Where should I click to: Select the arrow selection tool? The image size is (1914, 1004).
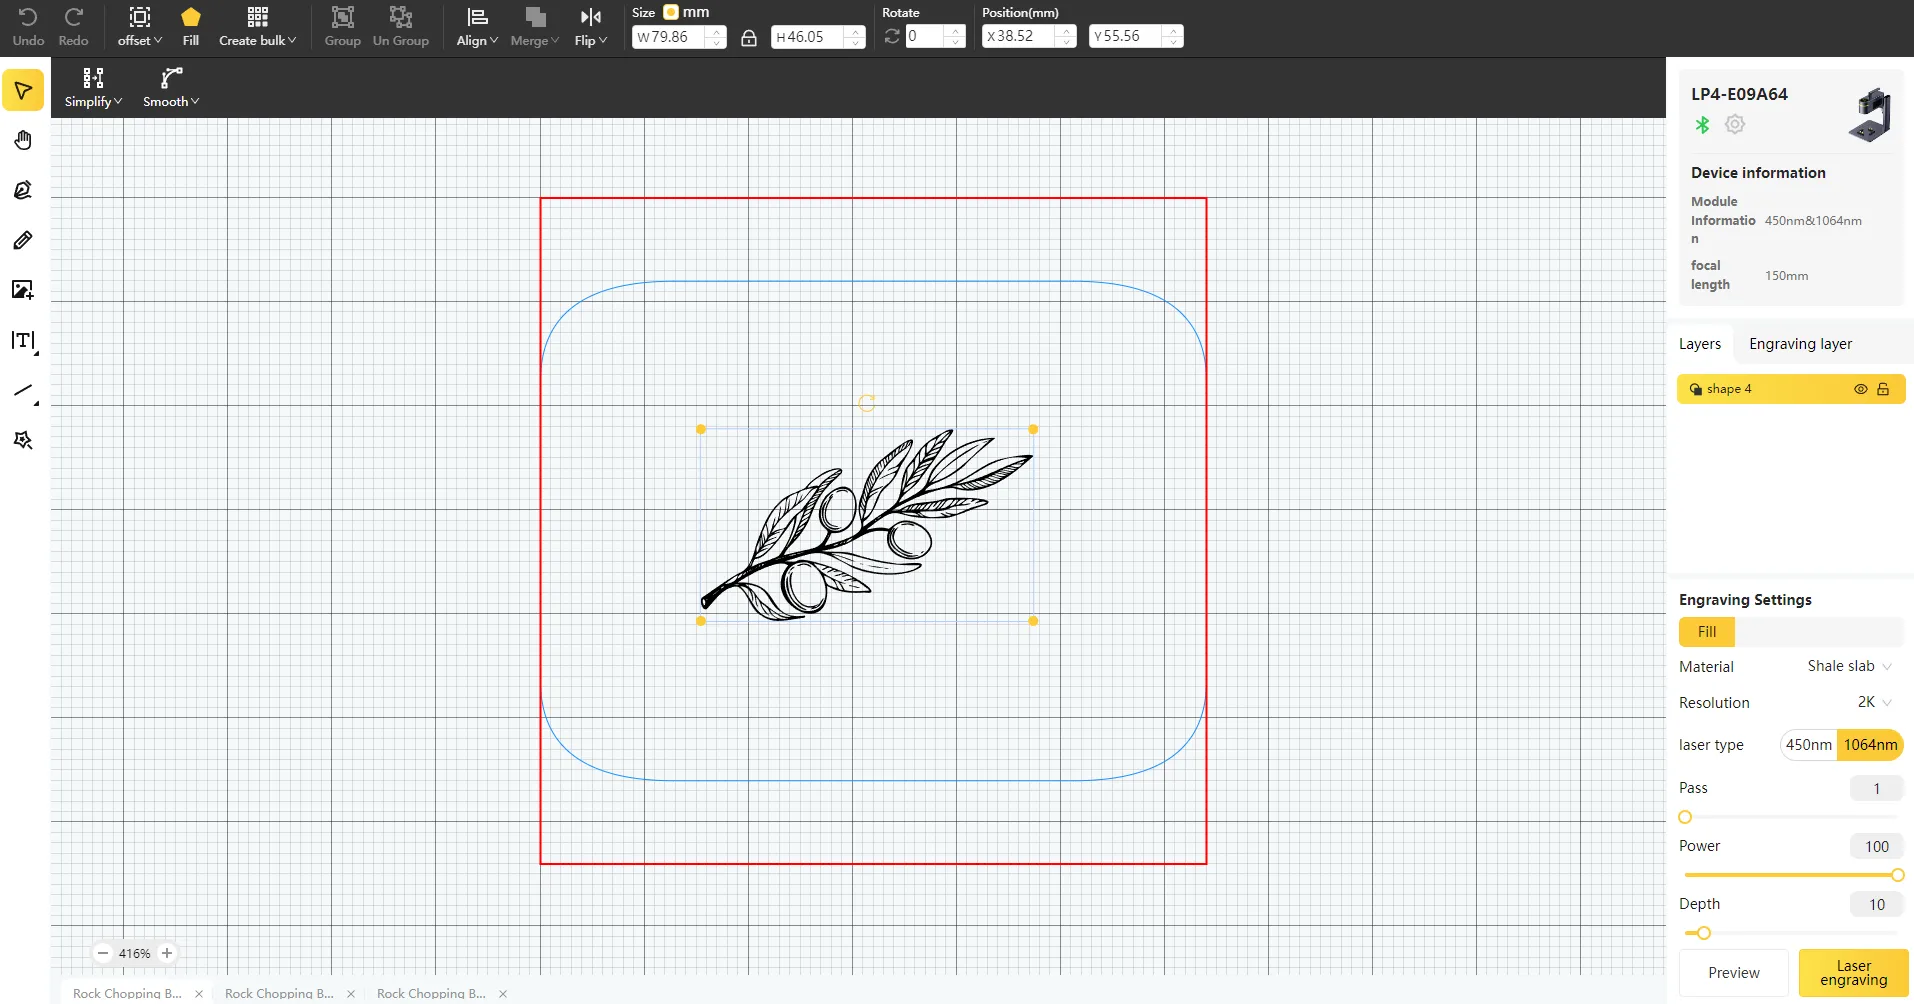23,90
